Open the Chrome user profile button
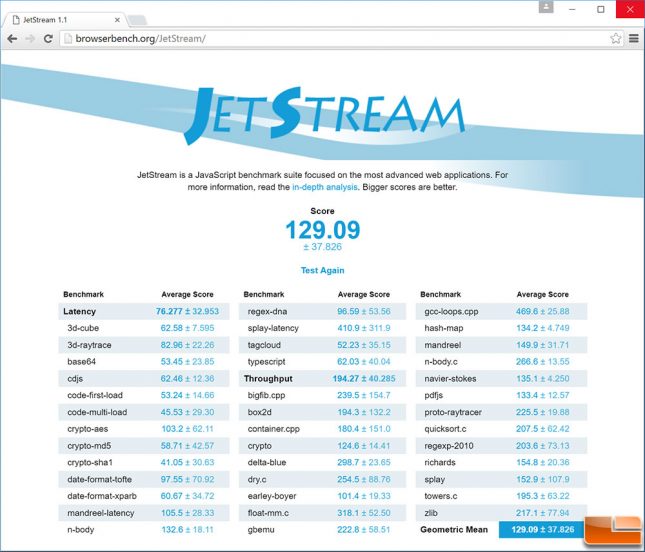 click(546, 7)
